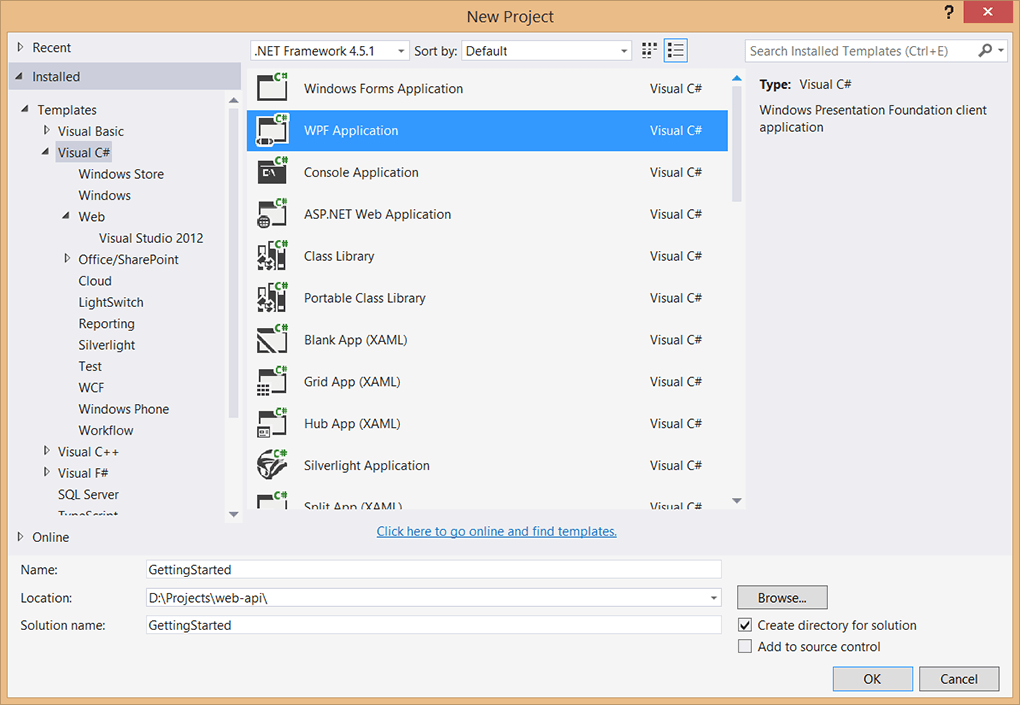Click the Solution name input field

pyautogui.click(x=434, y=625)
